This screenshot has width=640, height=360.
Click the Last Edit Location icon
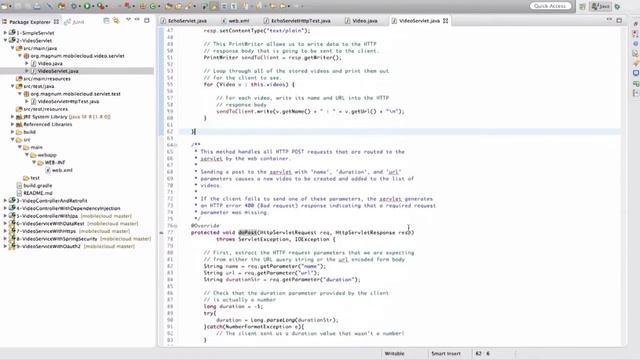273,6
